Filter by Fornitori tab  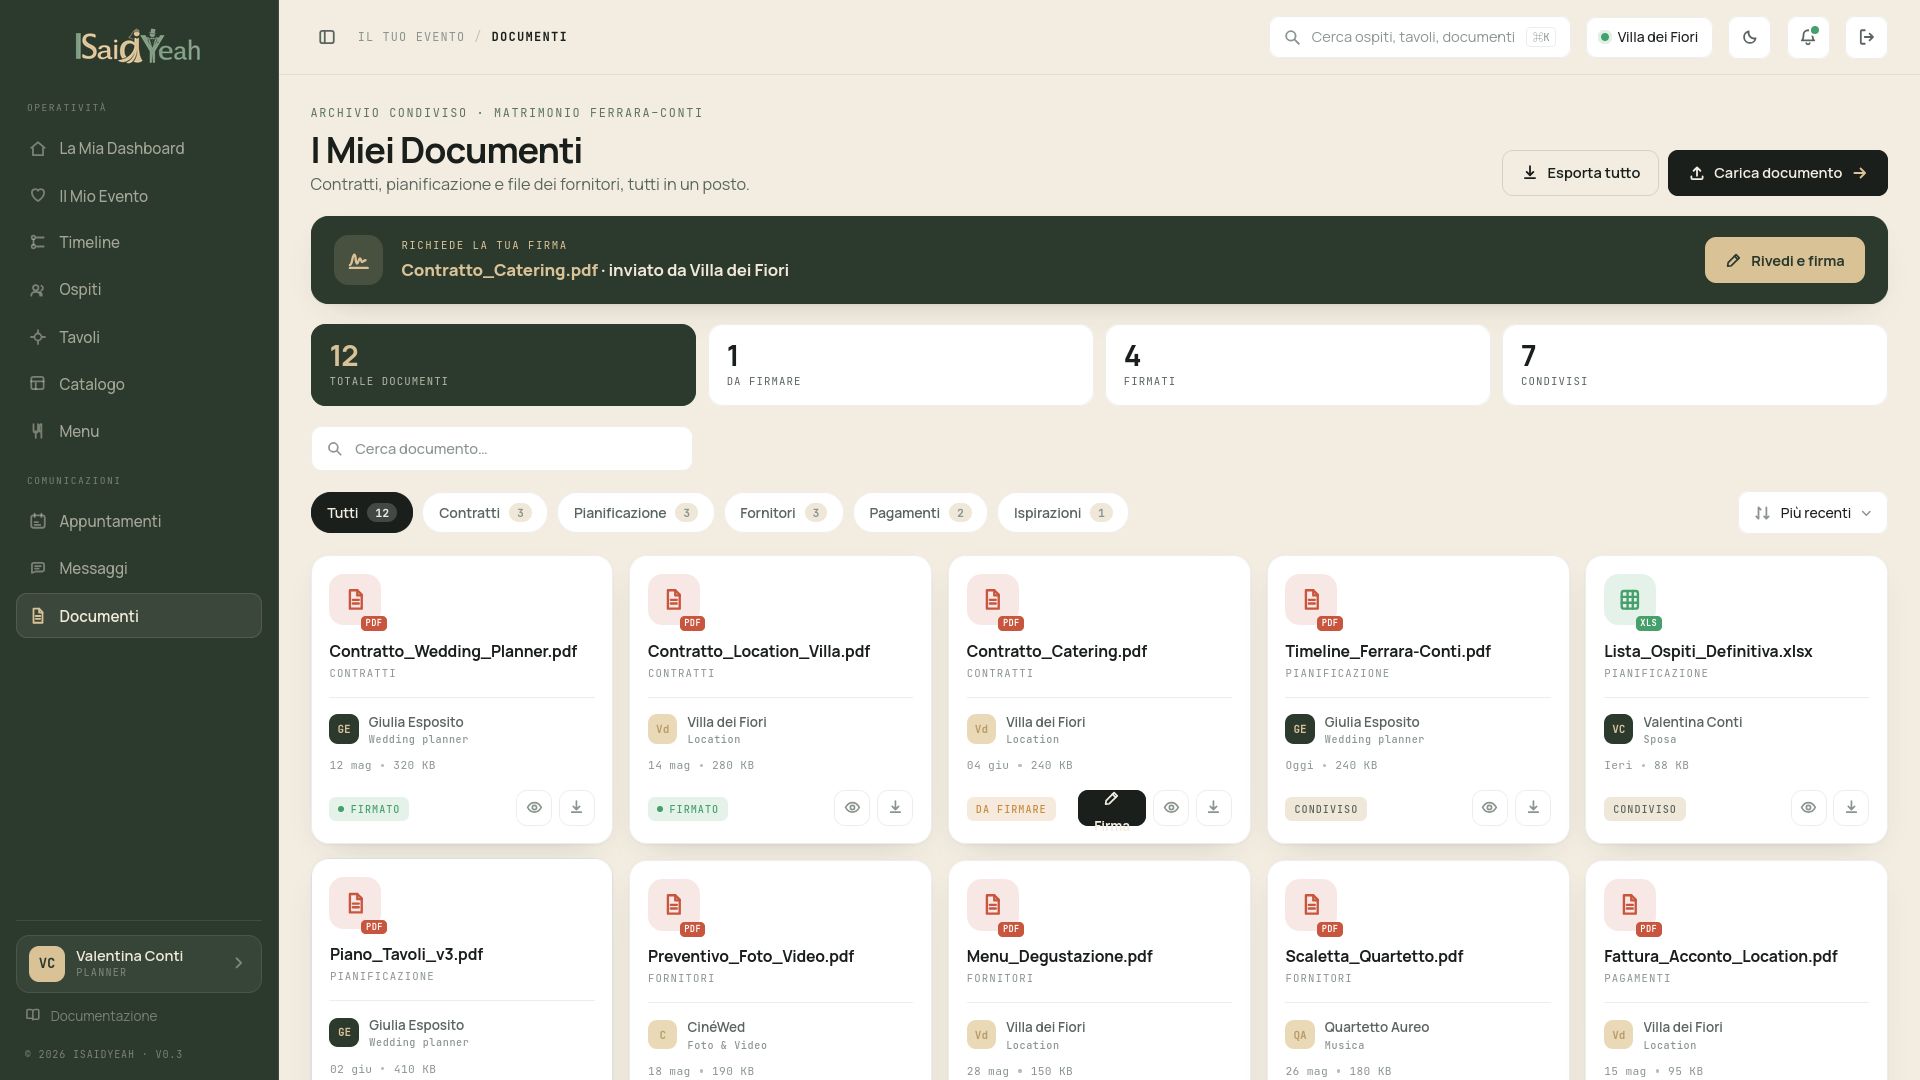pos(784,513)
